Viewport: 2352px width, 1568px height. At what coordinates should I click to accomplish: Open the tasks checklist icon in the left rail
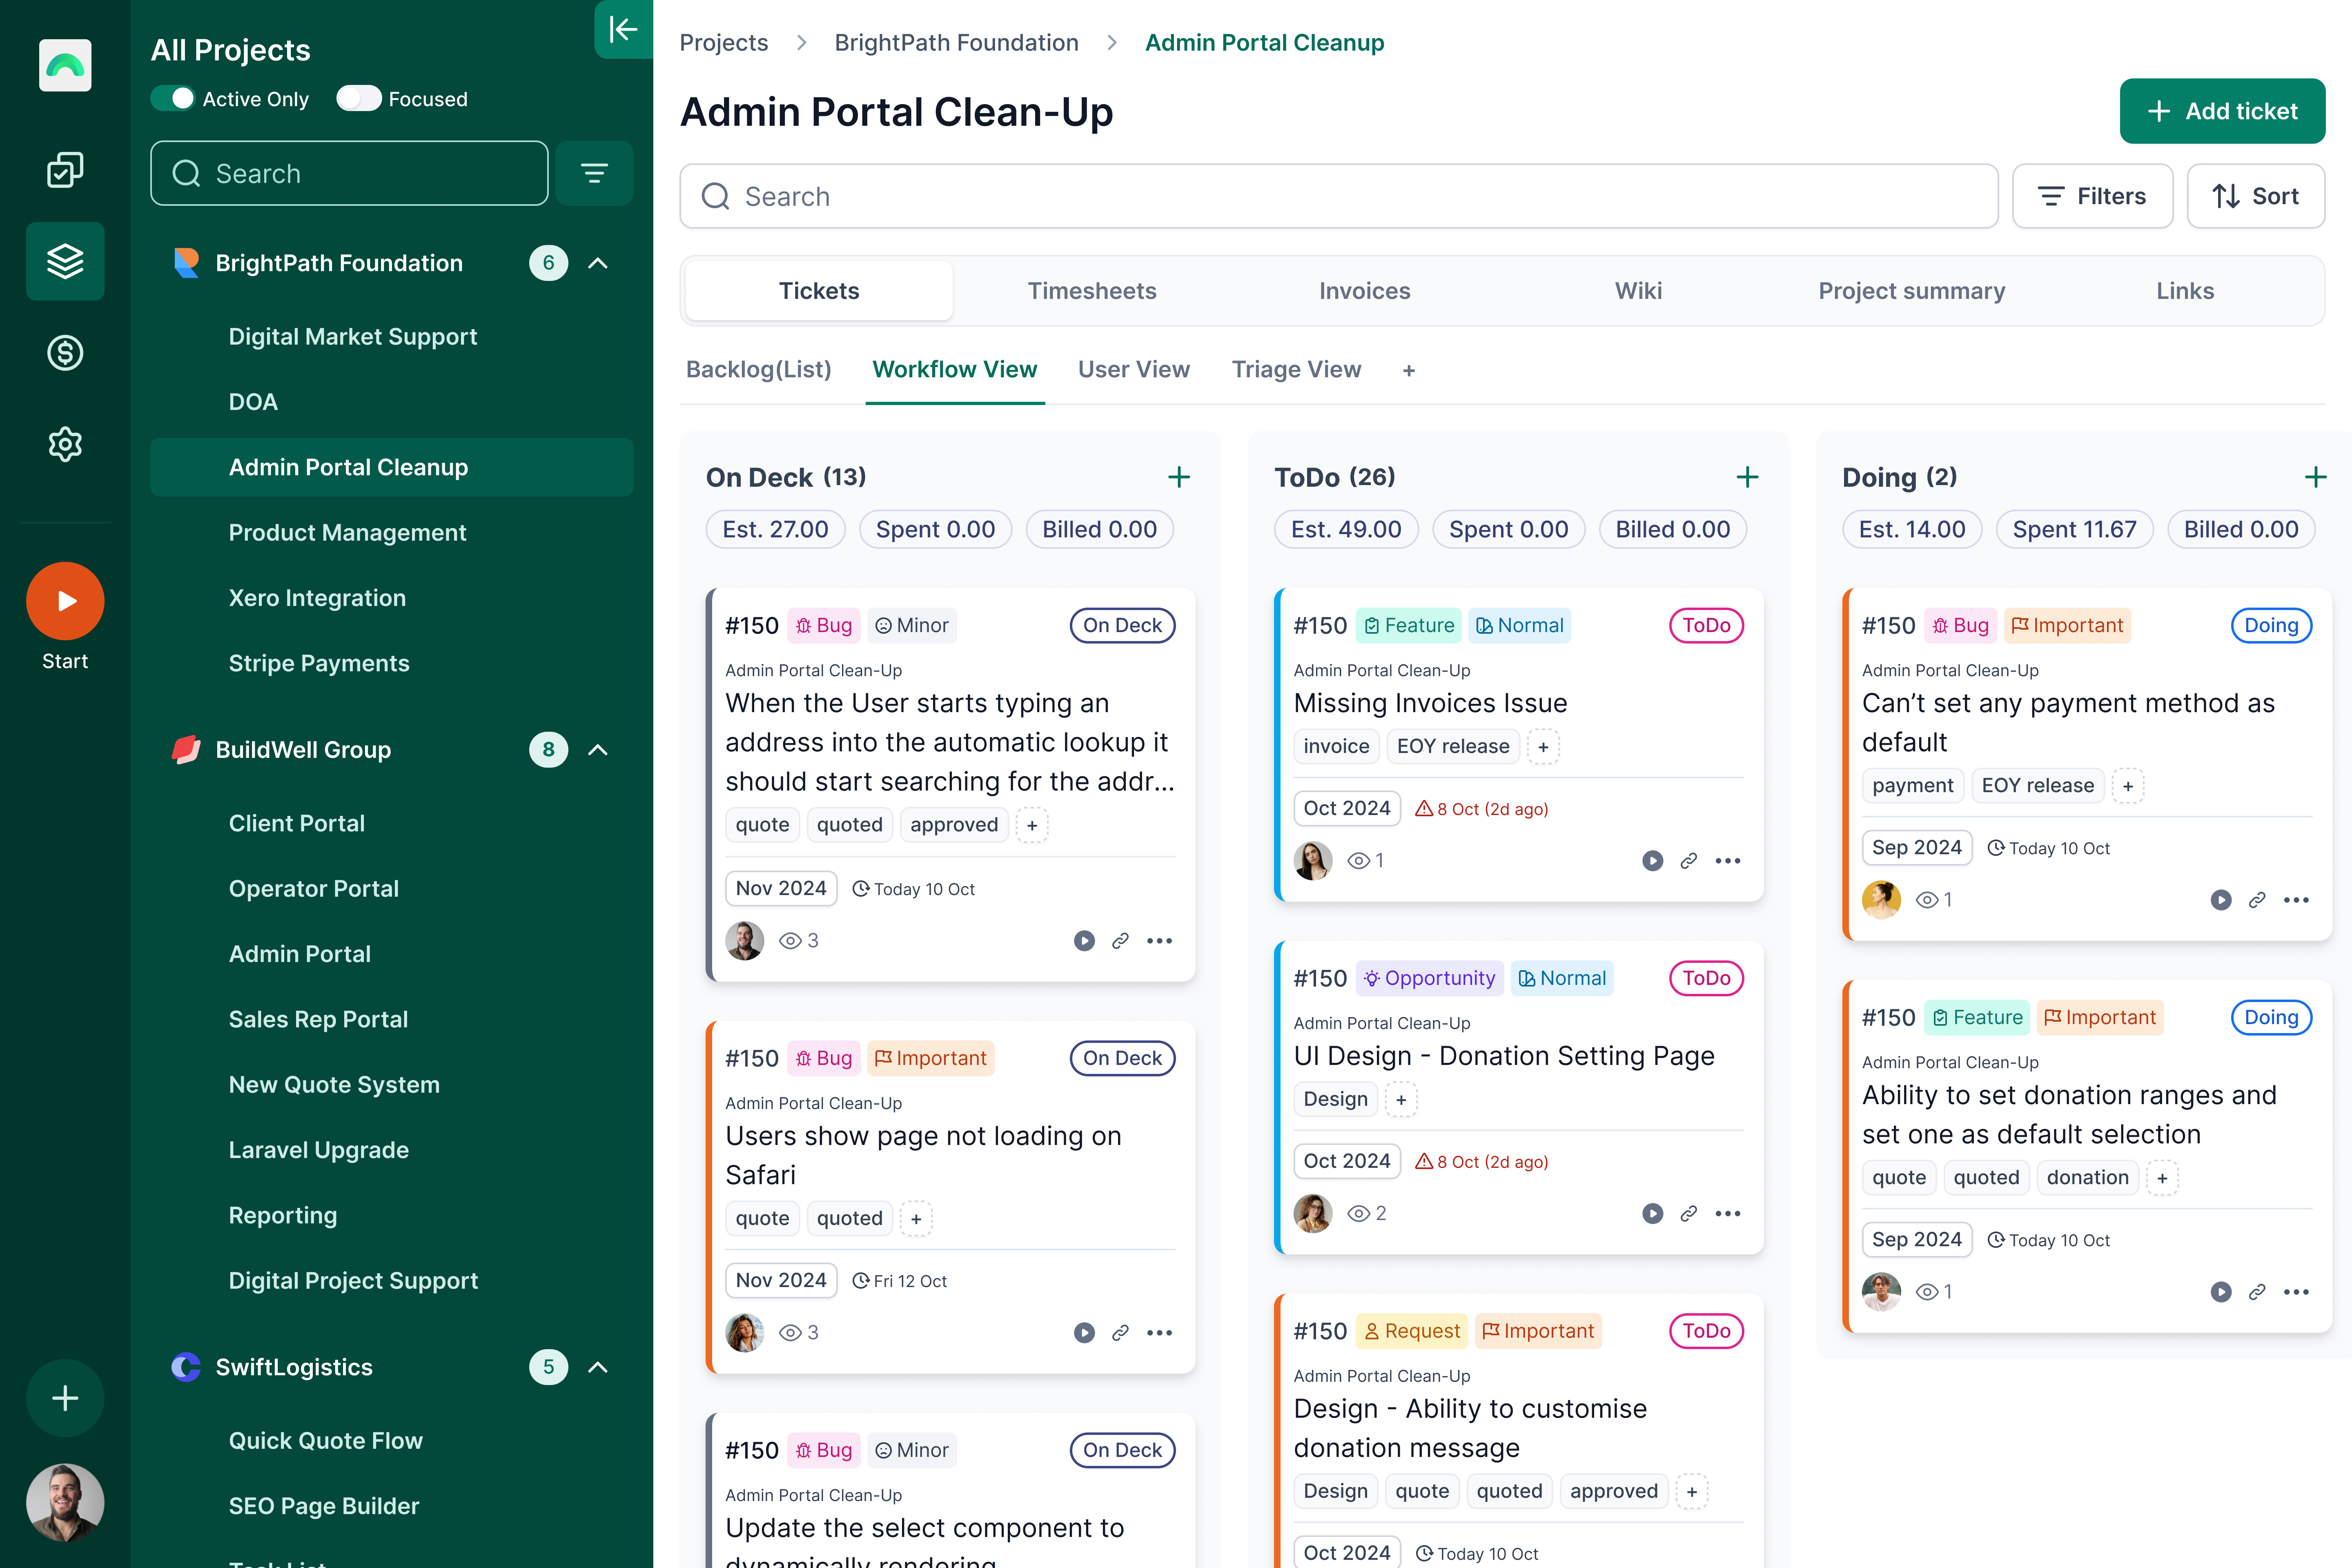pyautogui.click(x=65, y=170)
